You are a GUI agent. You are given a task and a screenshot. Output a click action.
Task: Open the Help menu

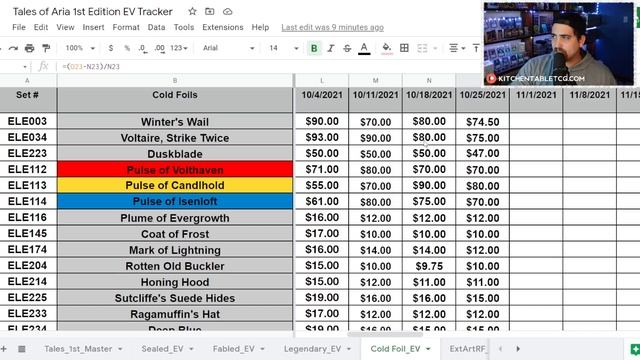pyautogui.click(x=260, y=27)
